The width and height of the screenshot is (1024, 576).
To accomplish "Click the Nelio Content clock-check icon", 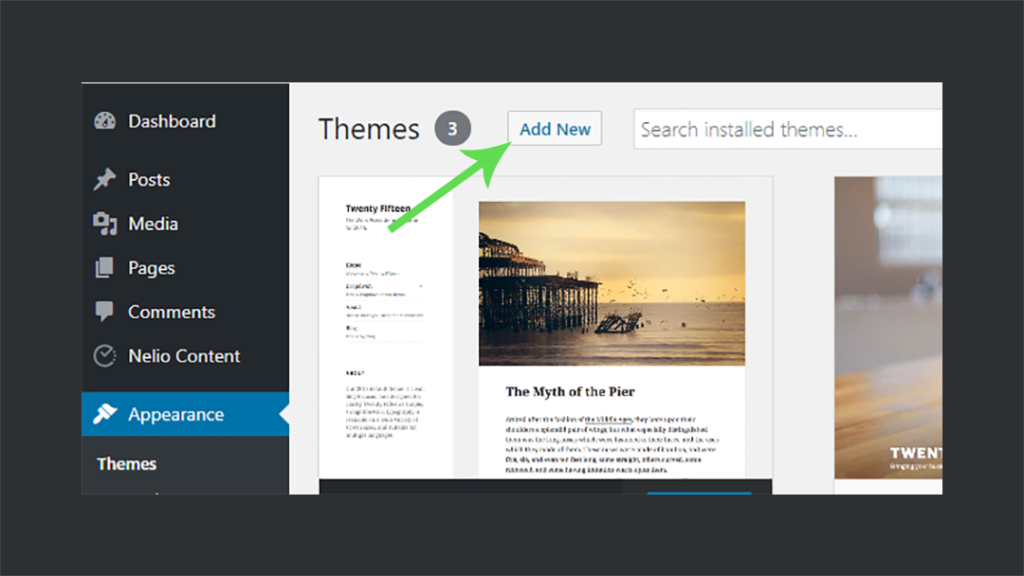I will click(x=104, y=355).
